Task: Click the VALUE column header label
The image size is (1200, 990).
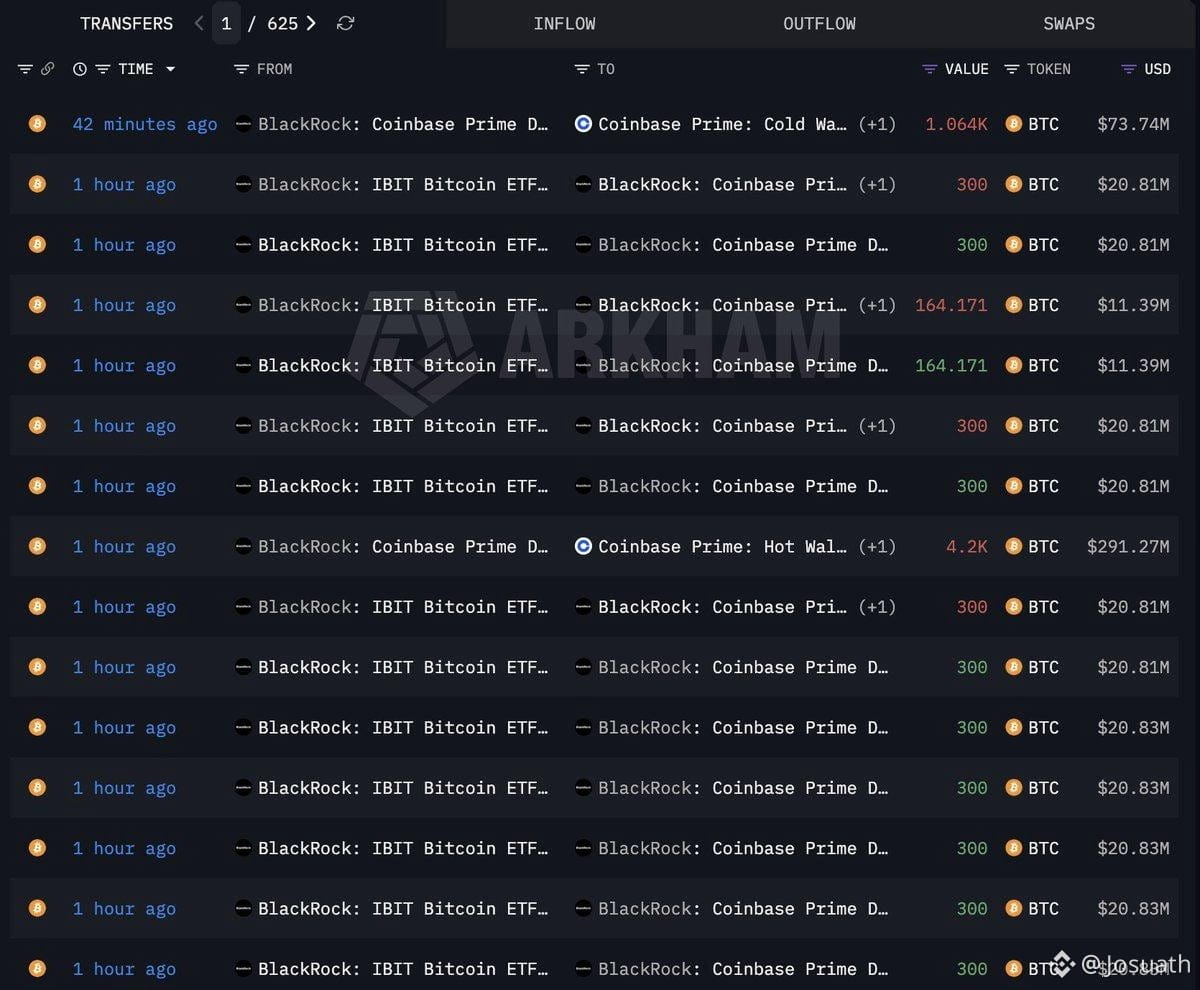Action: [x=967, y=69]
